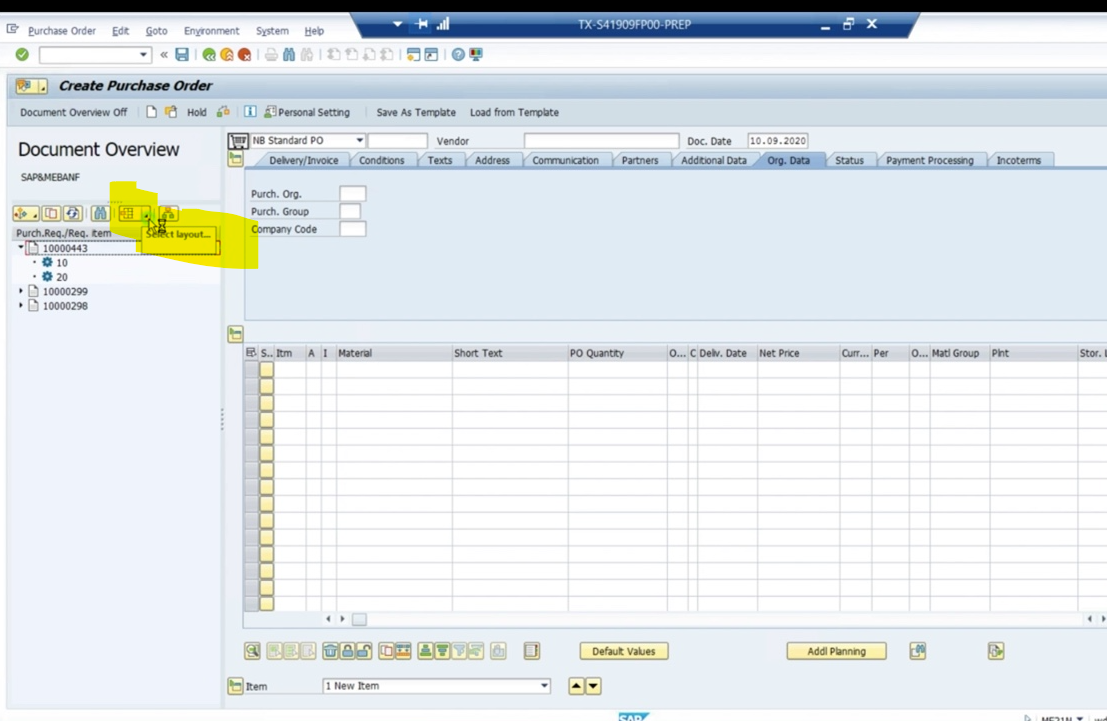The width and height of the screenshot is (1107, 721).
Task: Click the binoculars Find icon in Document Overview
Action: click(100, 213)
